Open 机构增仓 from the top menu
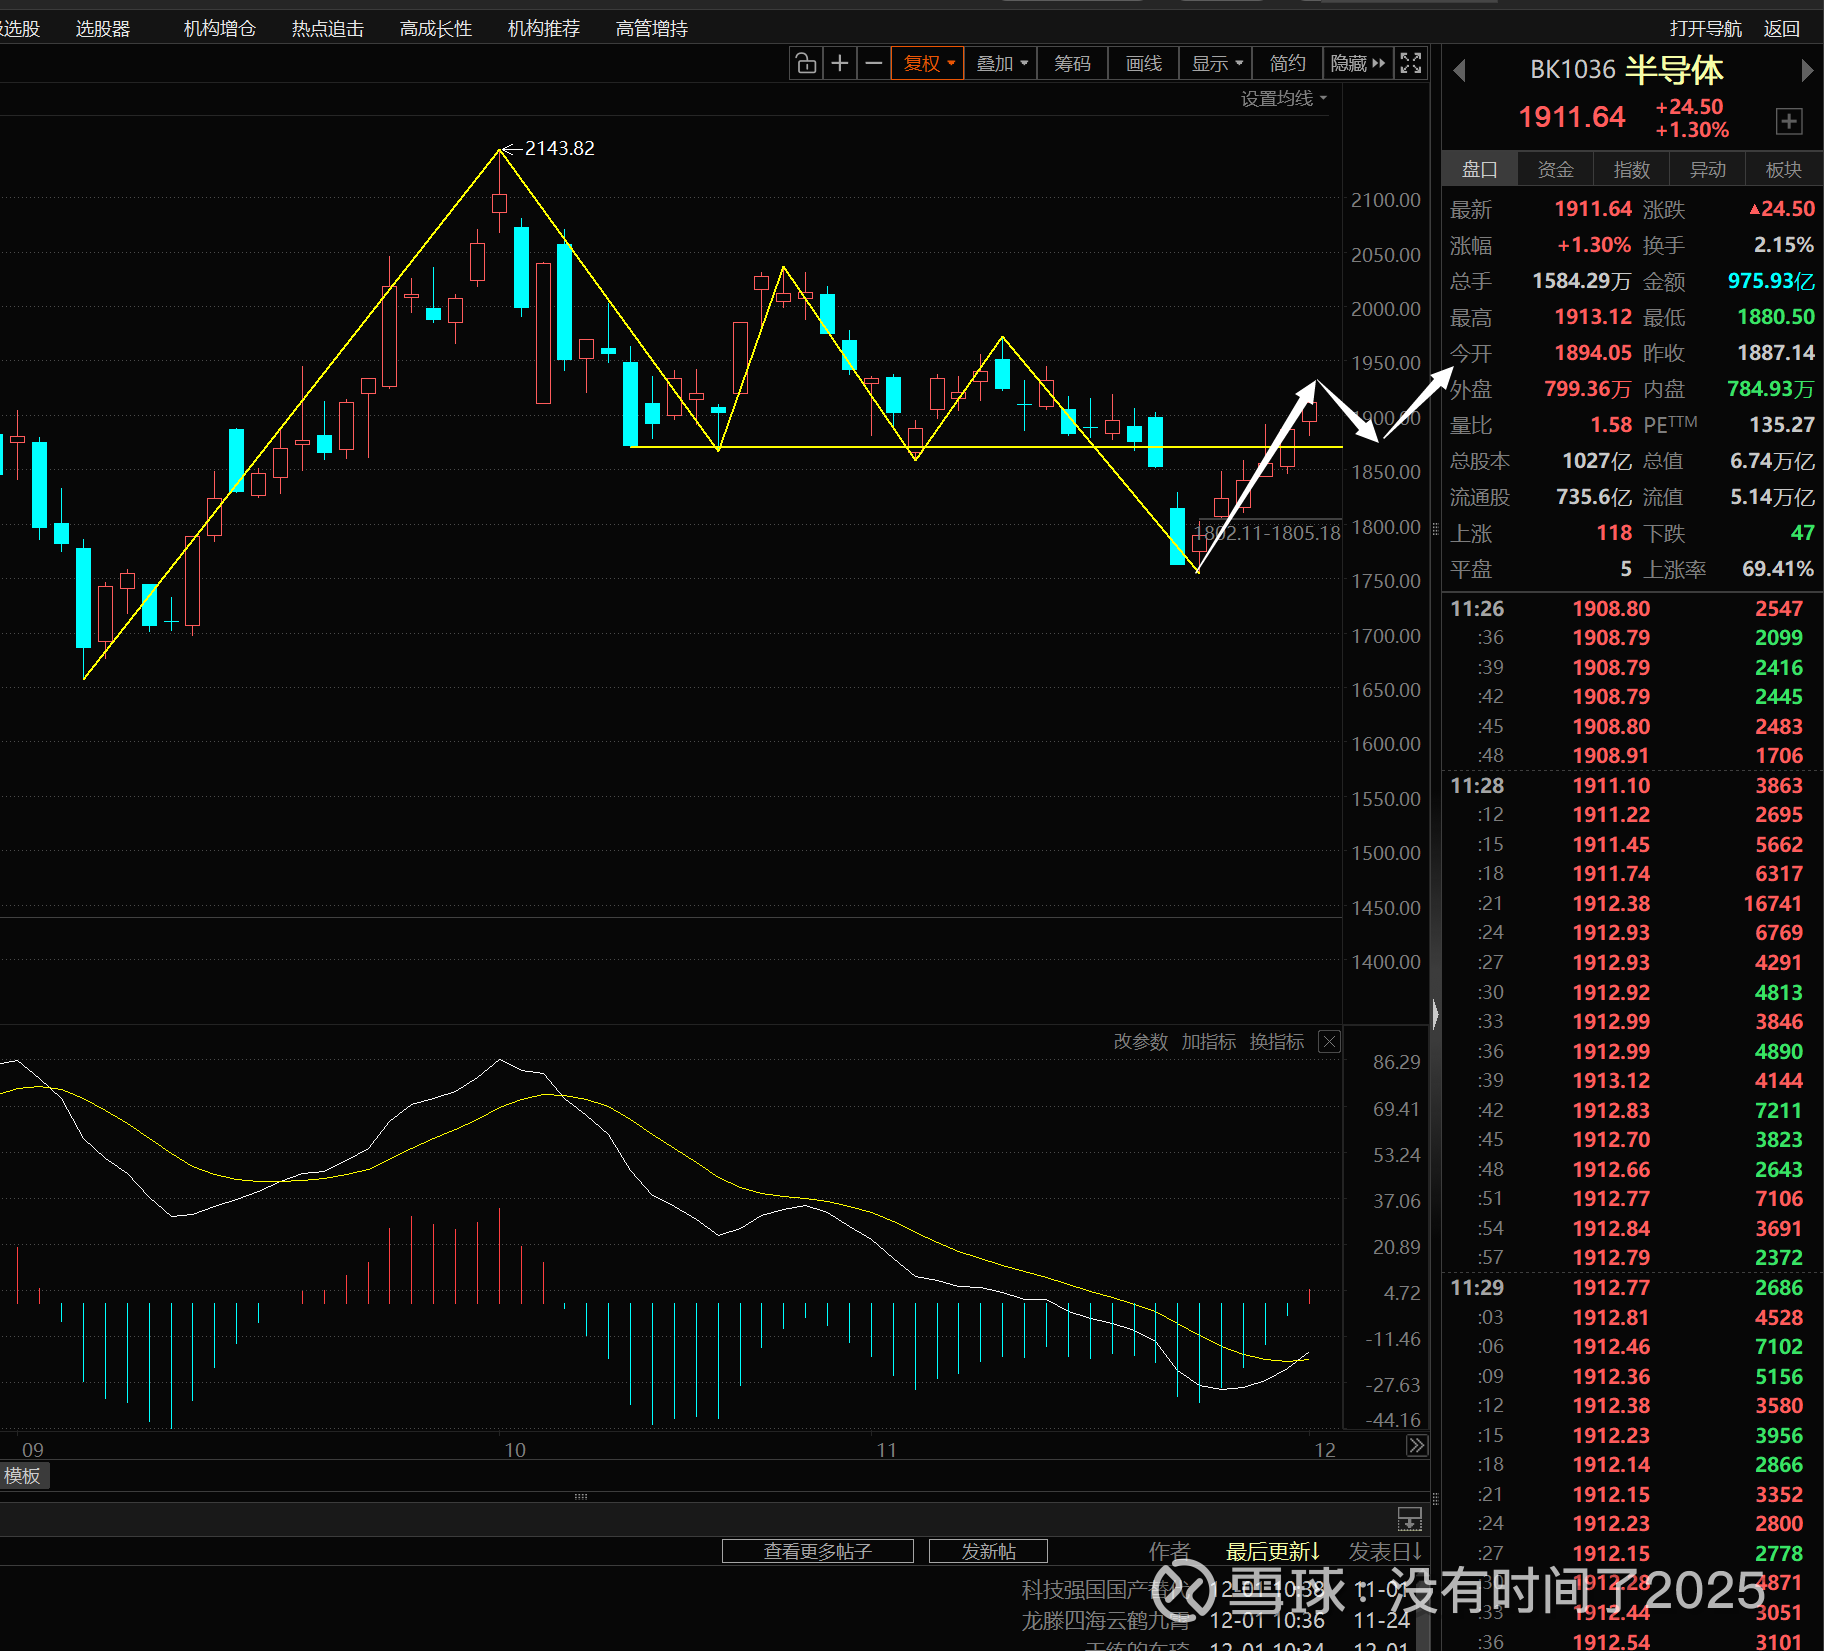The width and height of the screenshot is (1824, 1651). [x=220, y=29]
